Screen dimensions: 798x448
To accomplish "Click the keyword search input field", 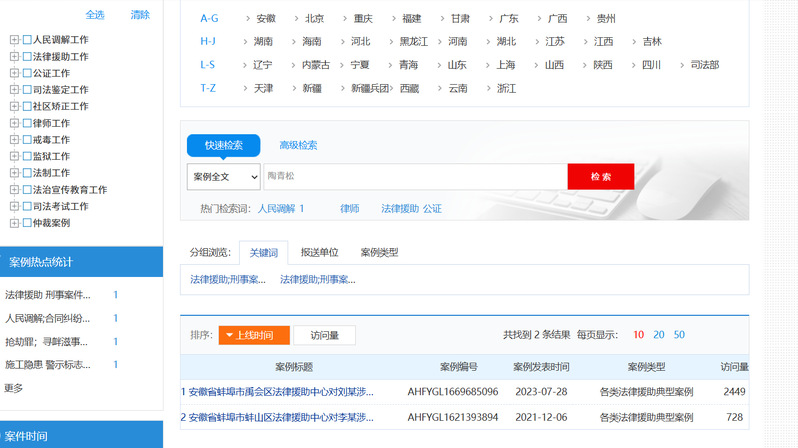I will [414, 177].
